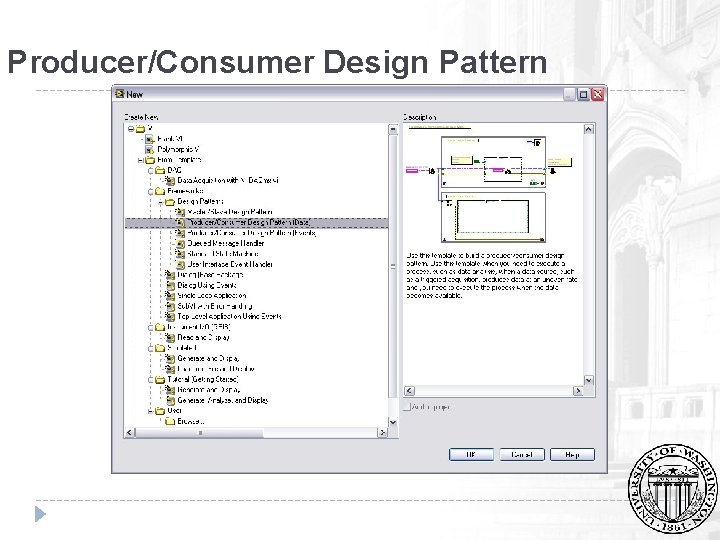Click Description pane scroll-up arrow
Screen dimensions: 720x540
(589, 129)
